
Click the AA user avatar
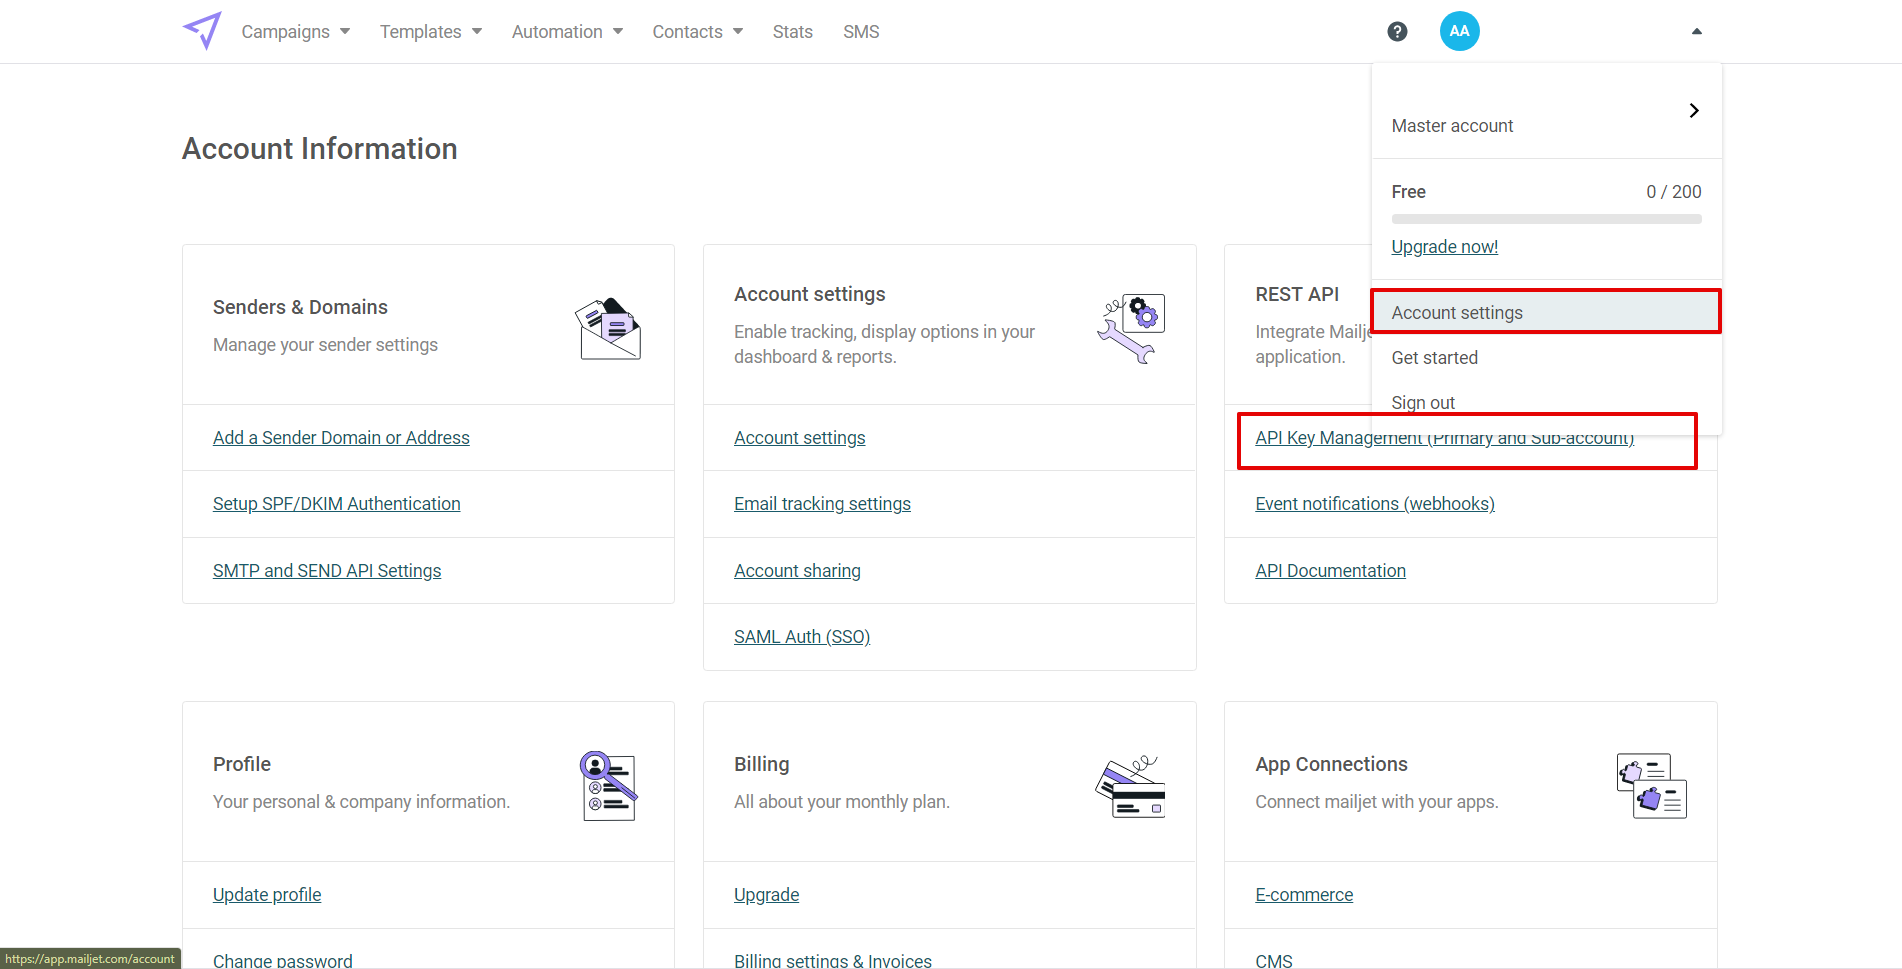coord(1459,31)
